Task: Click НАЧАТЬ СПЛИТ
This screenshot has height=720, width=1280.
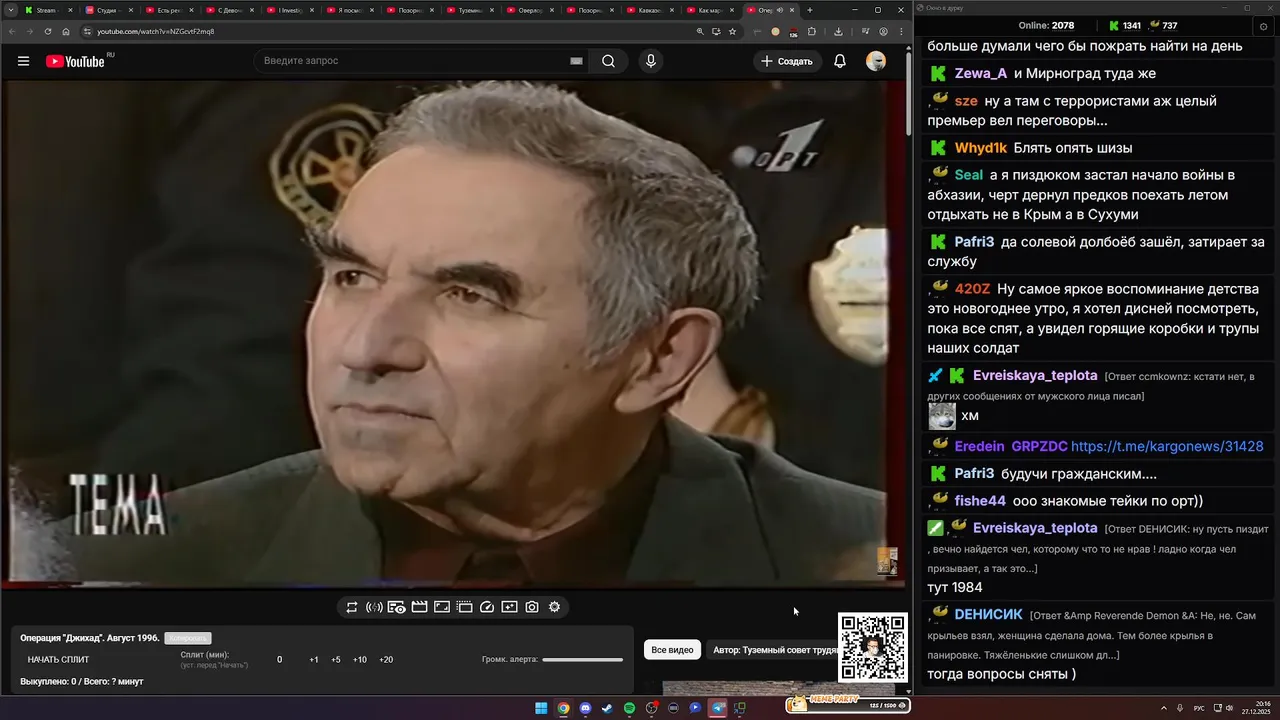Action: coord(58,660)
